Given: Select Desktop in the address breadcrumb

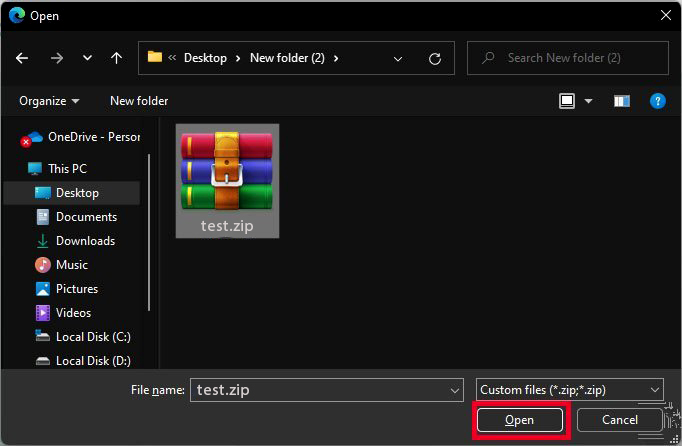Looking at the screenshot, I should [x=205, y=58].
